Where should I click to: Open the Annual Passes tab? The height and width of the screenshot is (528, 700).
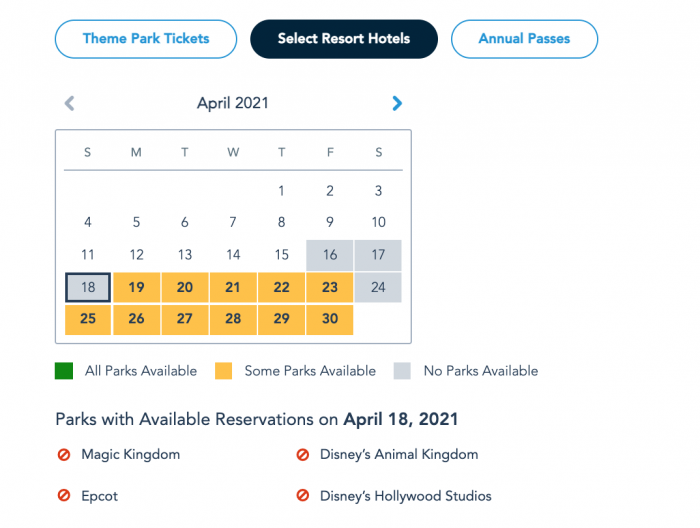coord(524,39)
